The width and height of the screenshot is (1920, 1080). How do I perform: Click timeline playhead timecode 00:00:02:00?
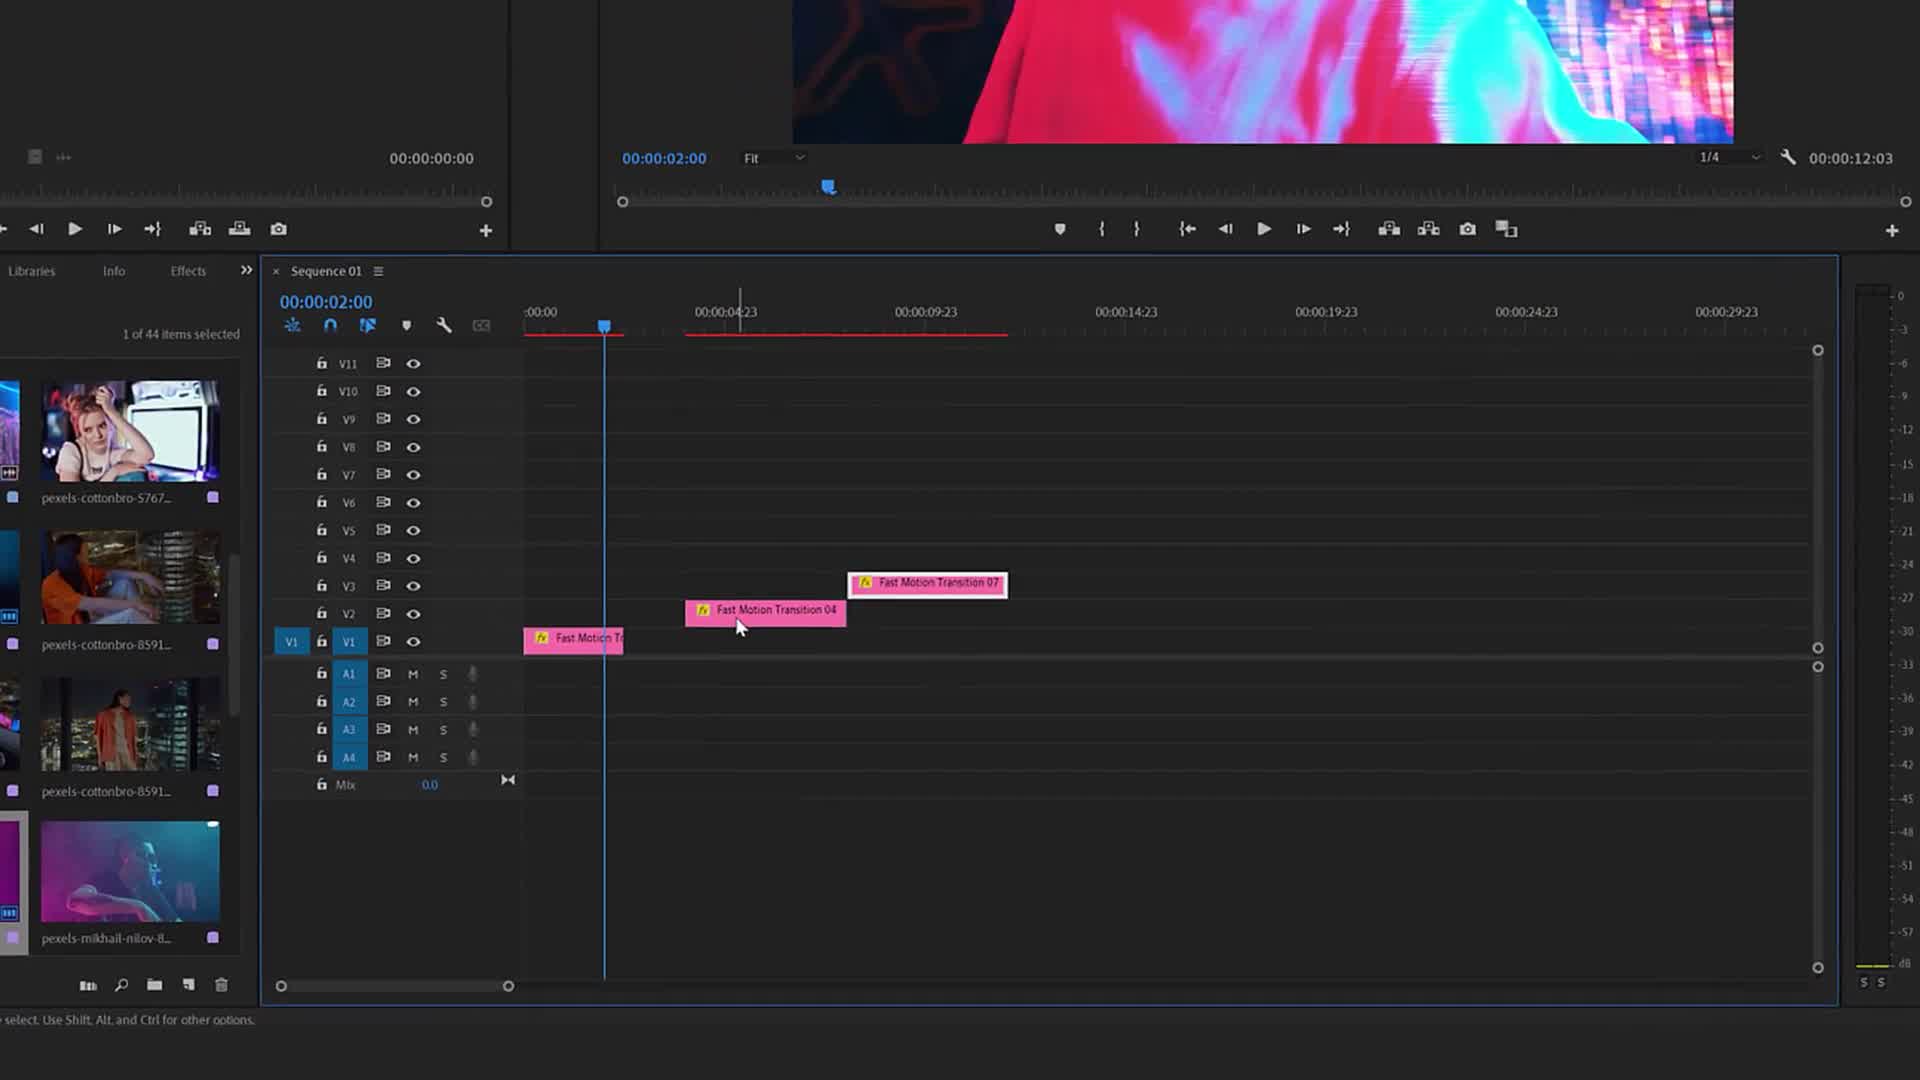(326, 302)
